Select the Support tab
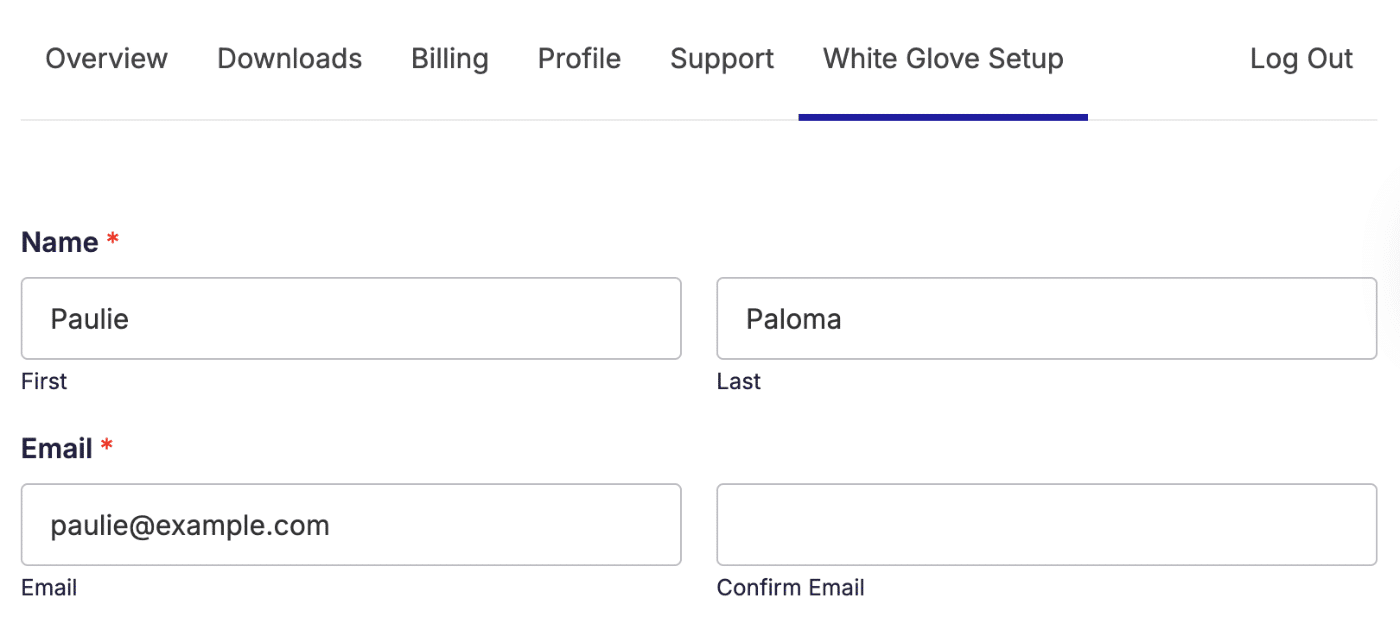The width and height of the screenshot is (1400, 642). pyautogui.click(x=722, y=59)
